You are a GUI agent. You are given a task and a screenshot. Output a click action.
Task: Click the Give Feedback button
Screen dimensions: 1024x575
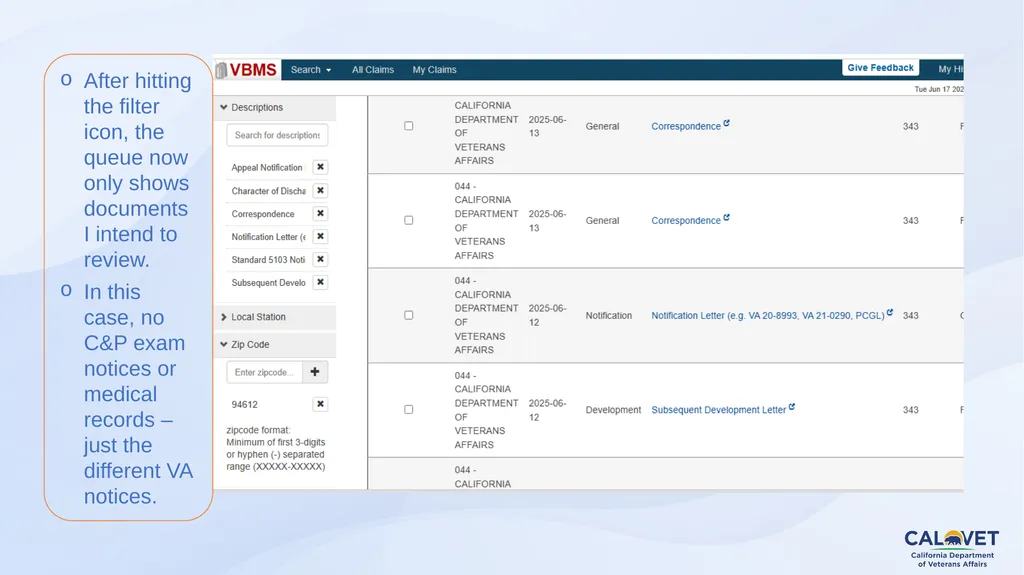point(880,67)
